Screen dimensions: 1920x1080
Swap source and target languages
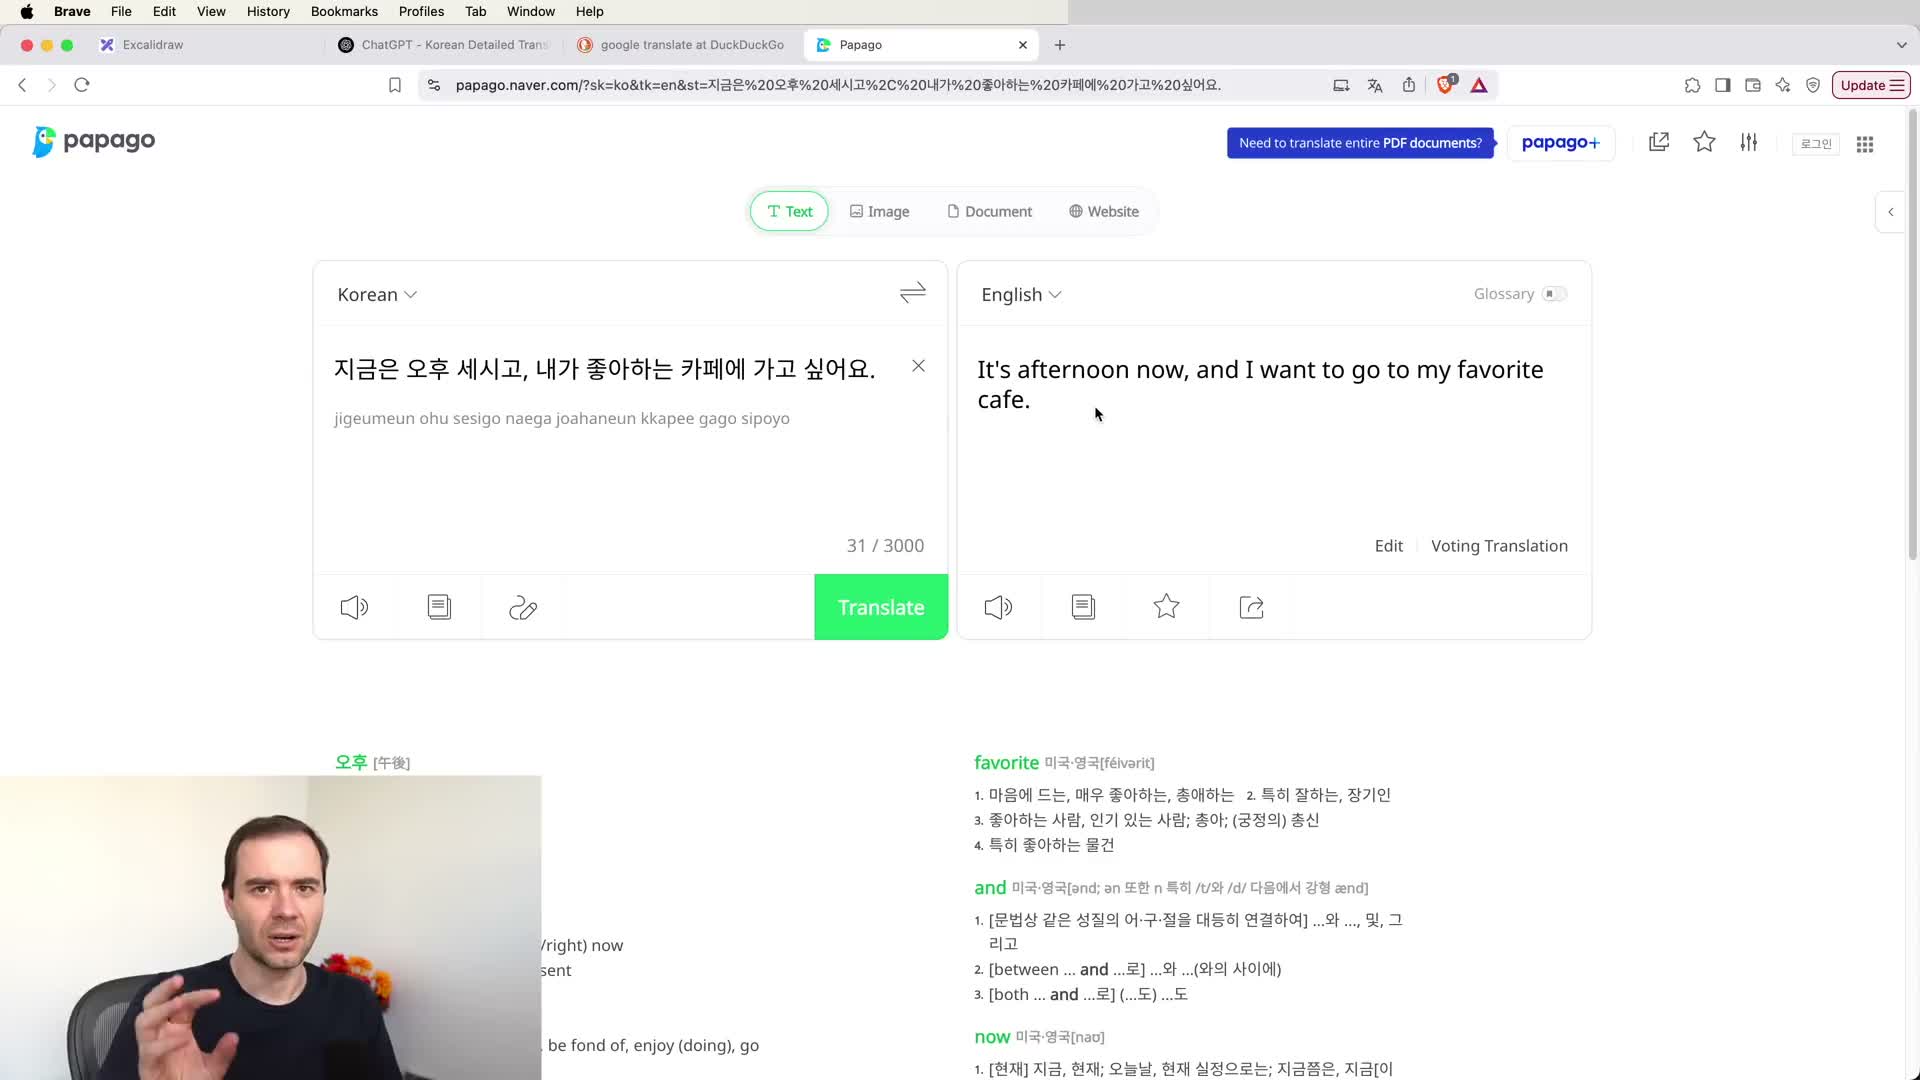click(912, 293)
